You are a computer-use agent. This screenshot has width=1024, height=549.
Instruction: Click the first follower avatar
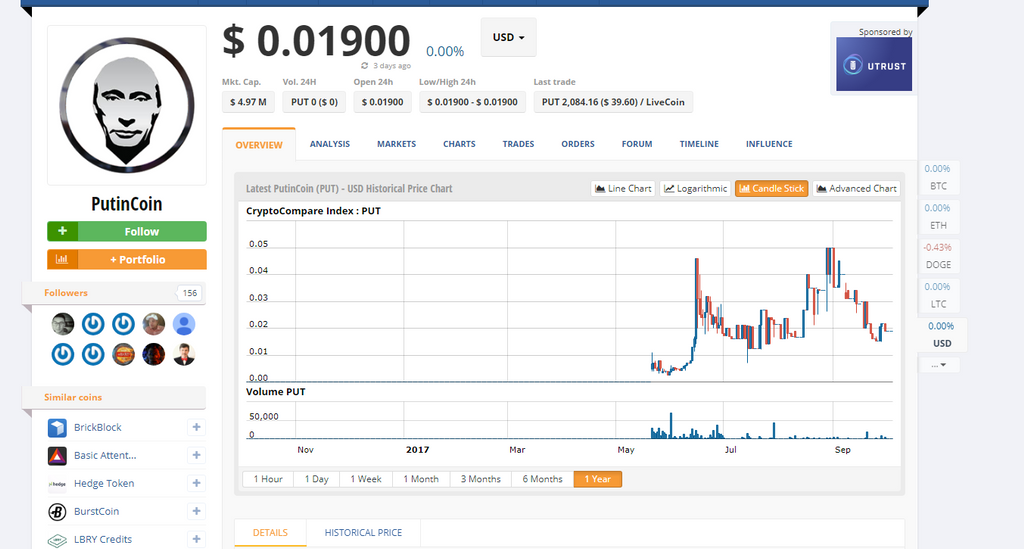pos(63,324)
